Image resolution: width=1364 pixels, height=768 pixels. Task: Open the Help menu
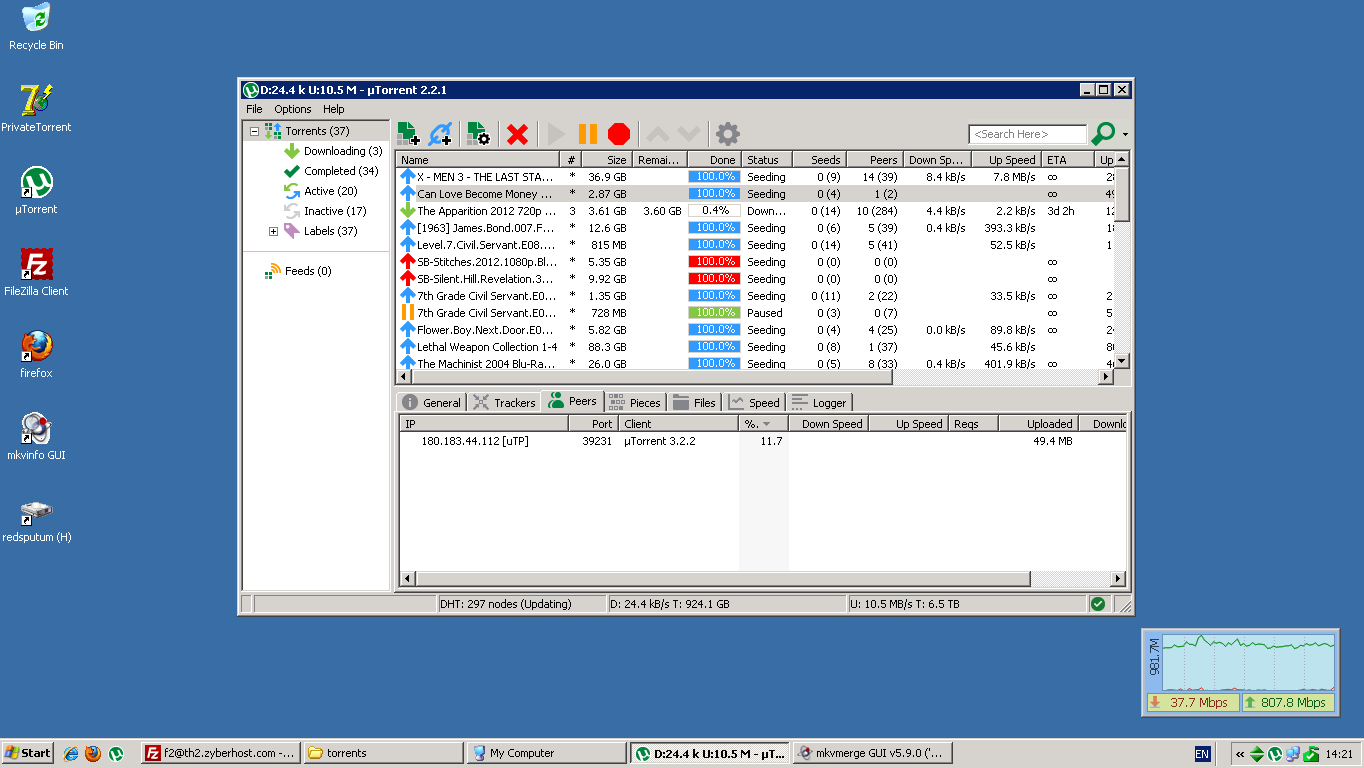click(x=333, y=109)
